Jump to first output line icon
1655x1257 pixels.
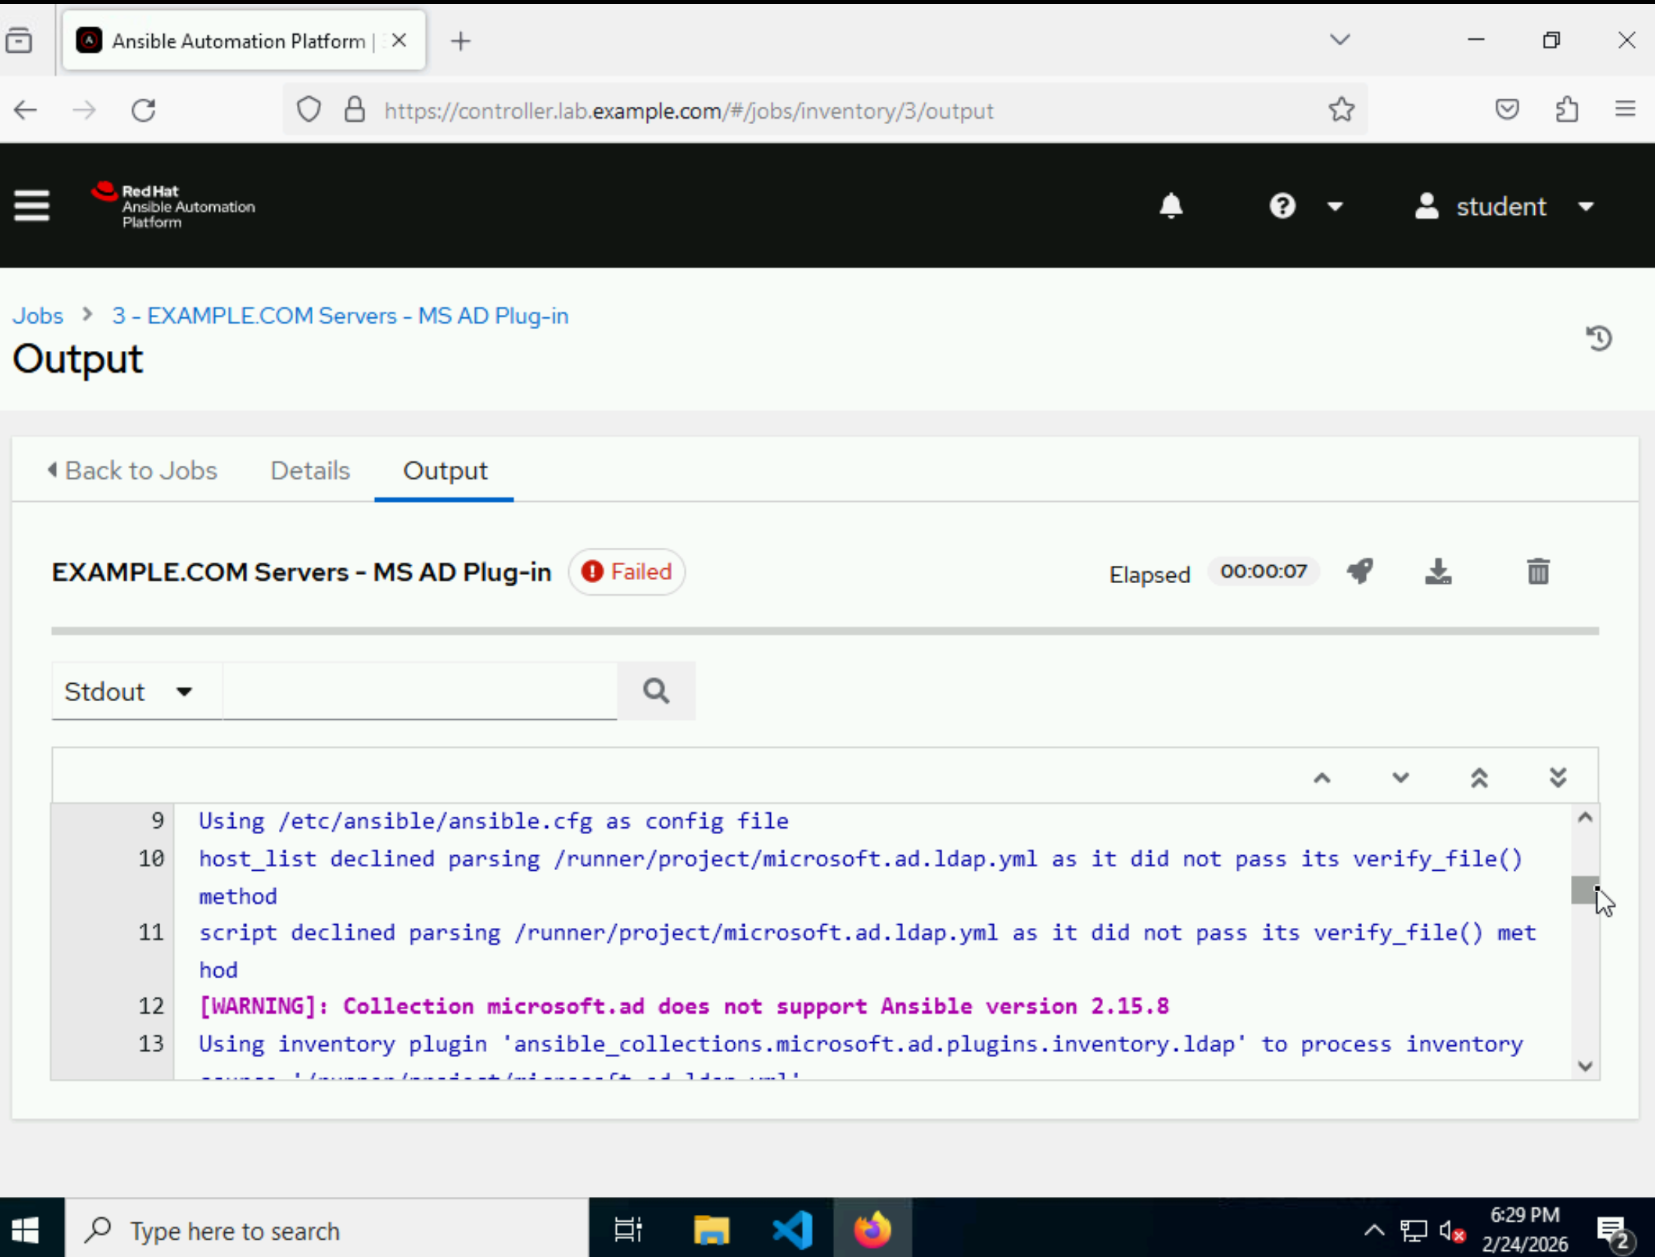(1479, 778)
